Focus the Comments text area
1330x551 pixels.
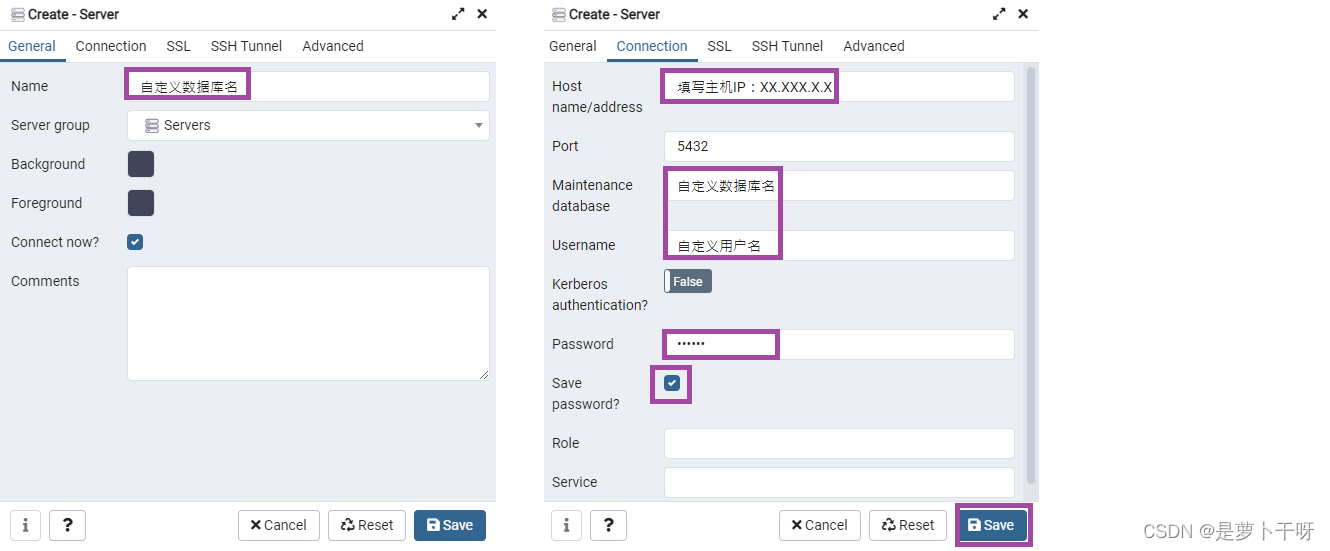[x=308, y=323]
